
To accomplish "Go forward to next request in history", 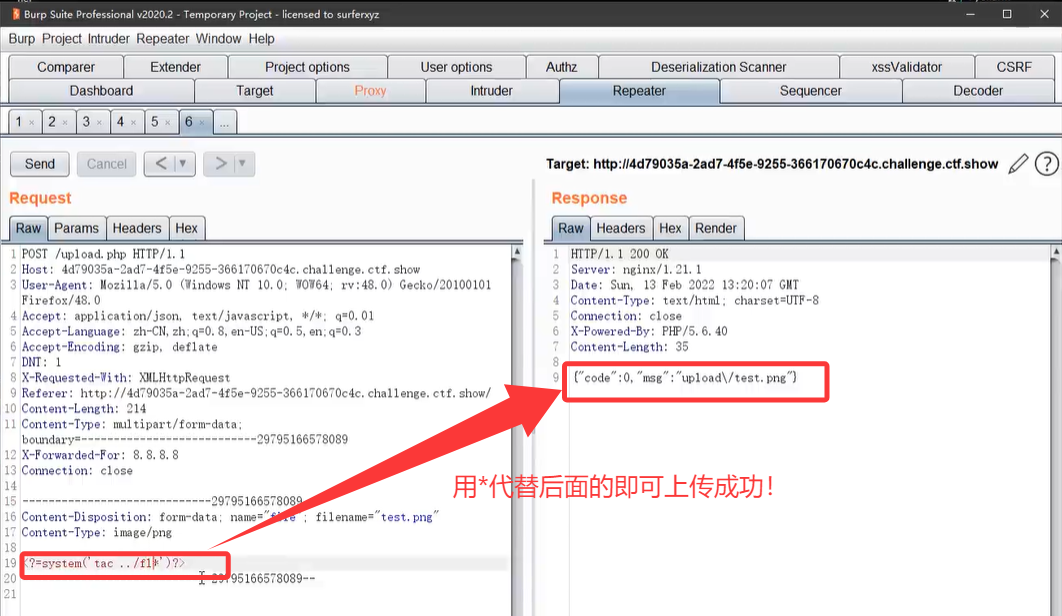I will [x=220, y=163].
